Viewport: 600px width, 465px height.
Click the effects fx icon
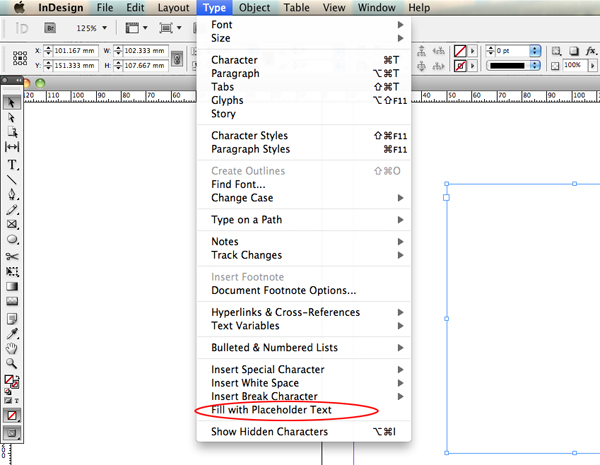591,51
